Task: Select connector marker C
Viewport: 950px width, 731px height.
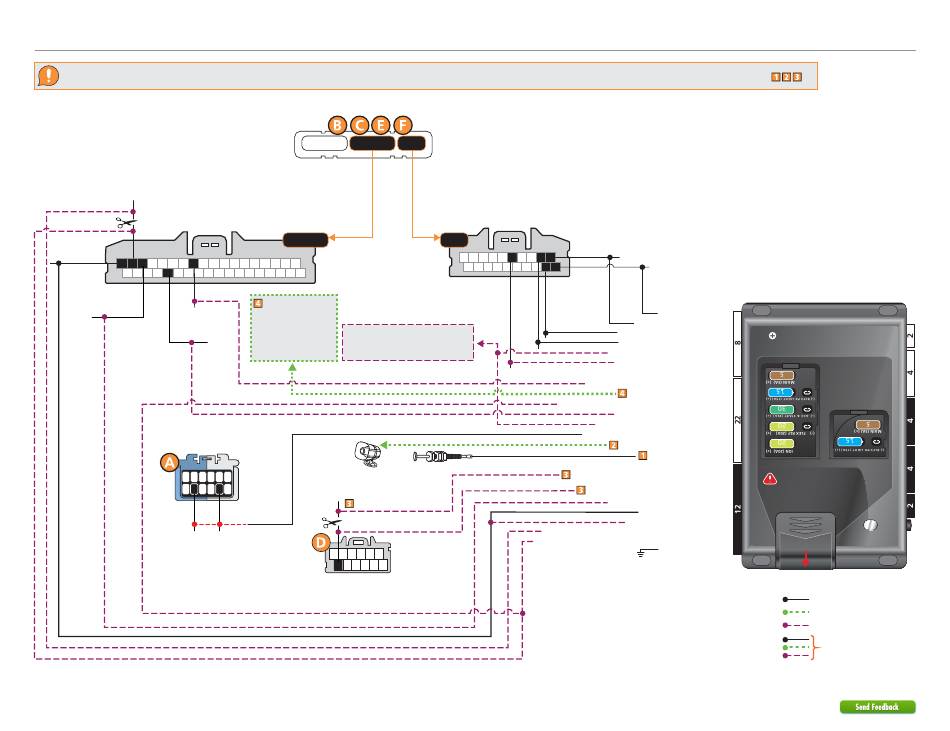Action: point(359,125)
